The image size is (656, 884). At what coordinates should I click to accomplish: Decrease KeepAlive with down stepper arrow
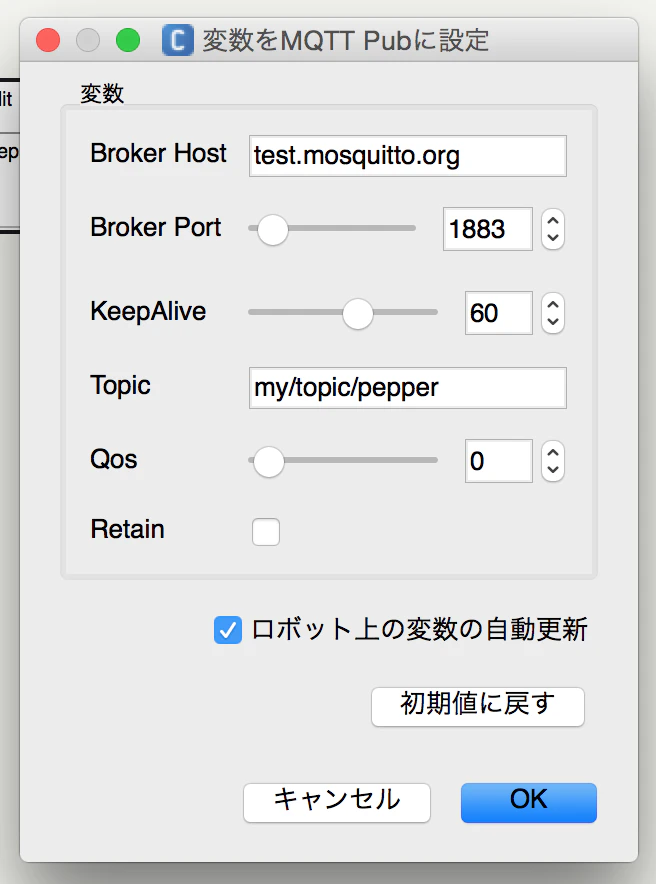point(553,322)
